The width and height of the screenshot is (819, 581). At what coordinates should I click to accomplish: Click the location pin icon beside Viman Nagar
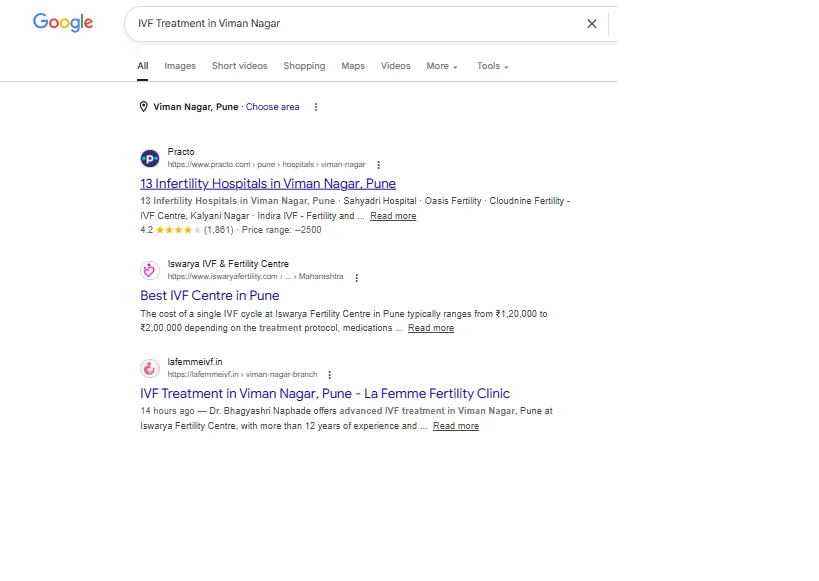[144, 107]
